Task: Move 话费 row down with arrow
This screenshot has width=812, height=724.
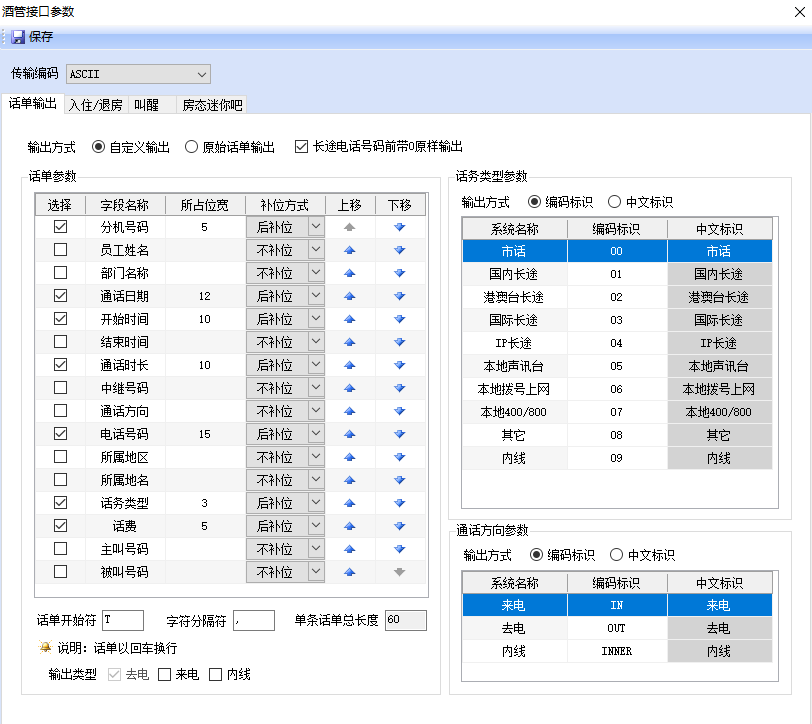Action: [x=400, y=526]
